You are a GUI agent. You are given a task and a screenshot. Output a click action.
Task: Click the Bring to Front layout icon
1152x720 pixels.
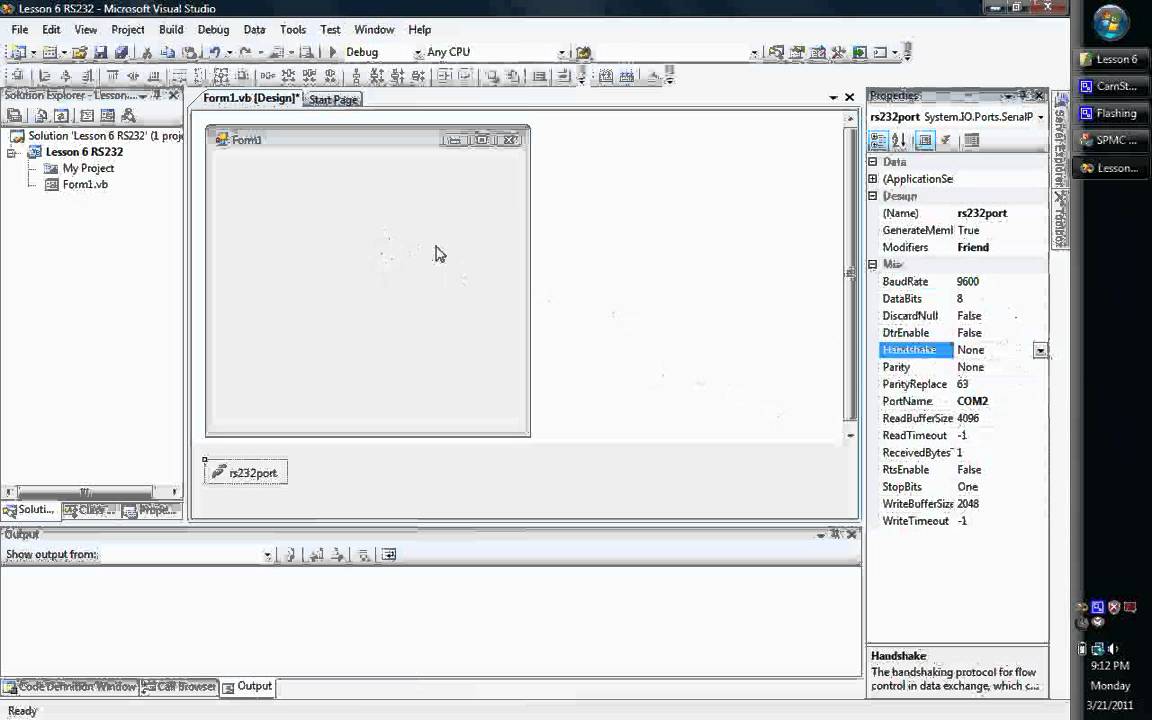click(x=492, y=76)
